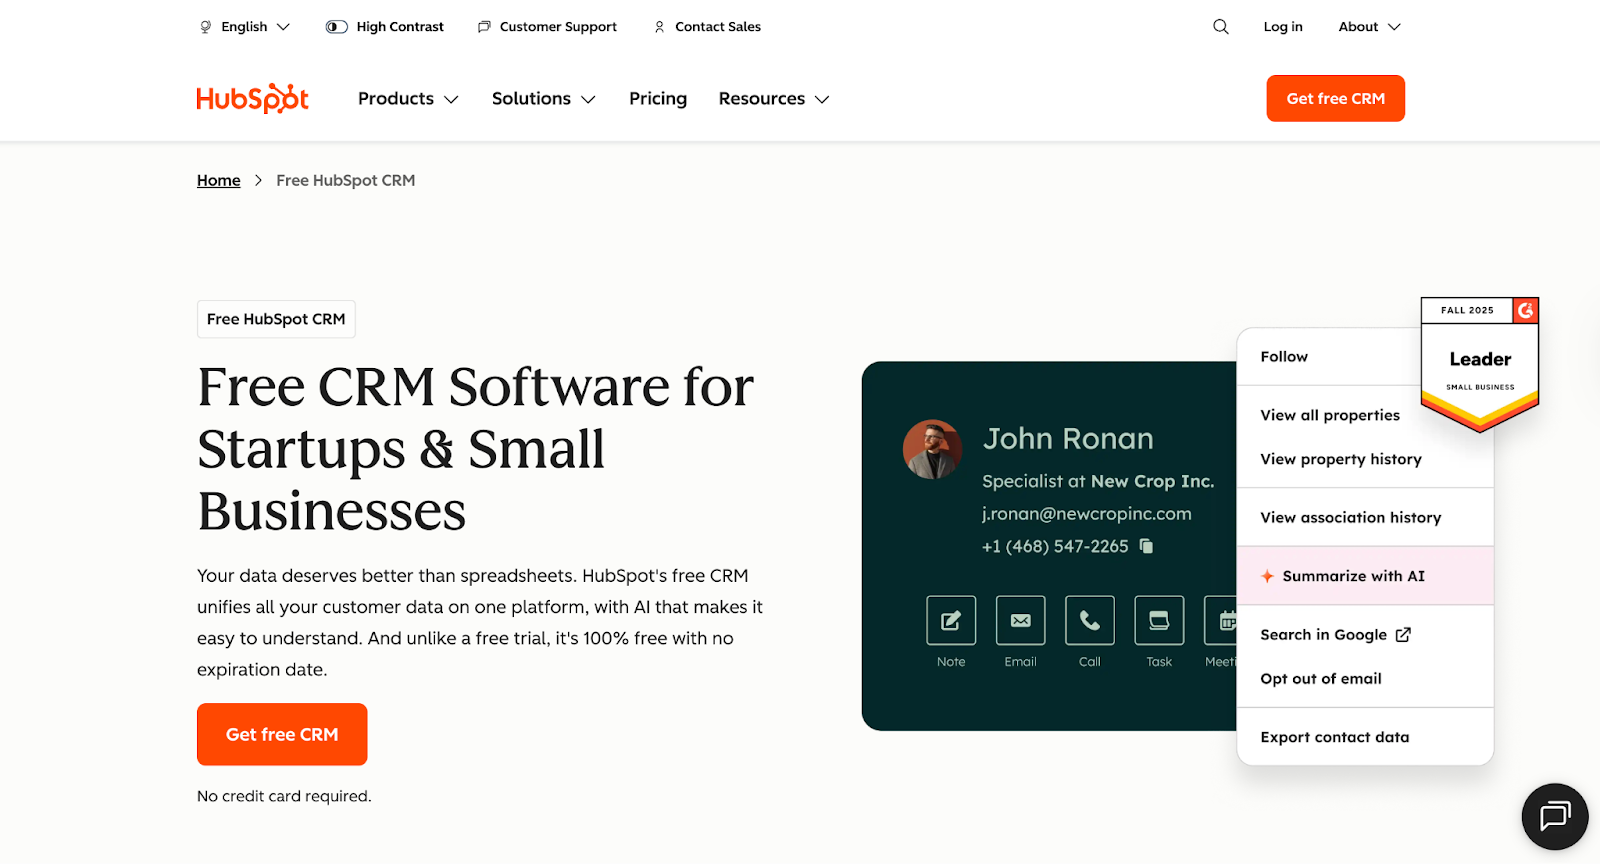Follow the Home breadcrumb link

tap(218, 180)
